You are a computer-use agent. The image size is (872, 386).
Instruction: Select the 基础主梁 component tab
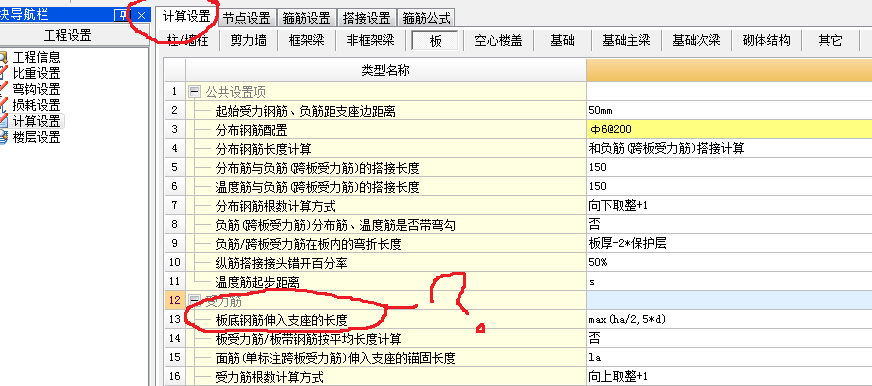click(x=626, y=40)
